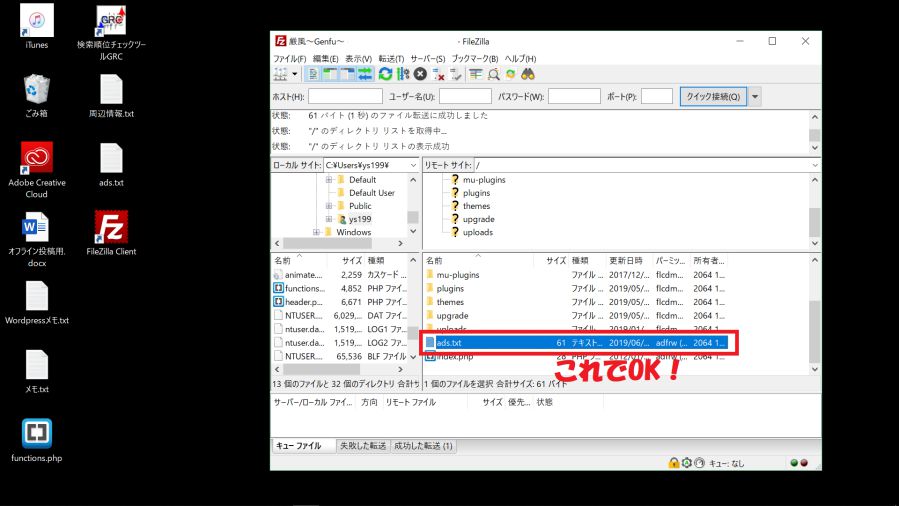Click the クイック接続(Q) button

pos(713,96)
